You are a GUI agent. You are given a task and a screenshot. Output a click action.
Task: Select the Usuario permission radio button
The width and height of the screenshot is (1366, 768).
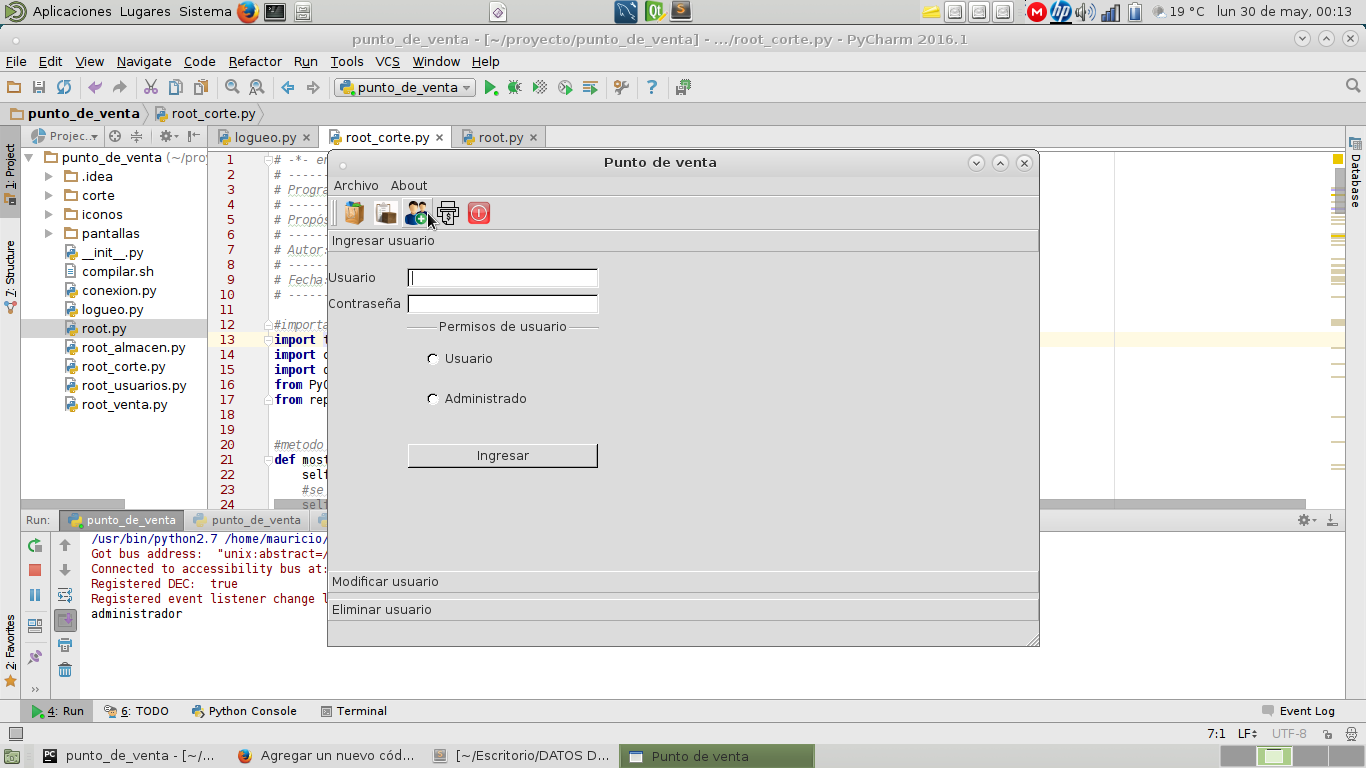pyautogui.click(x=433, y=359)
